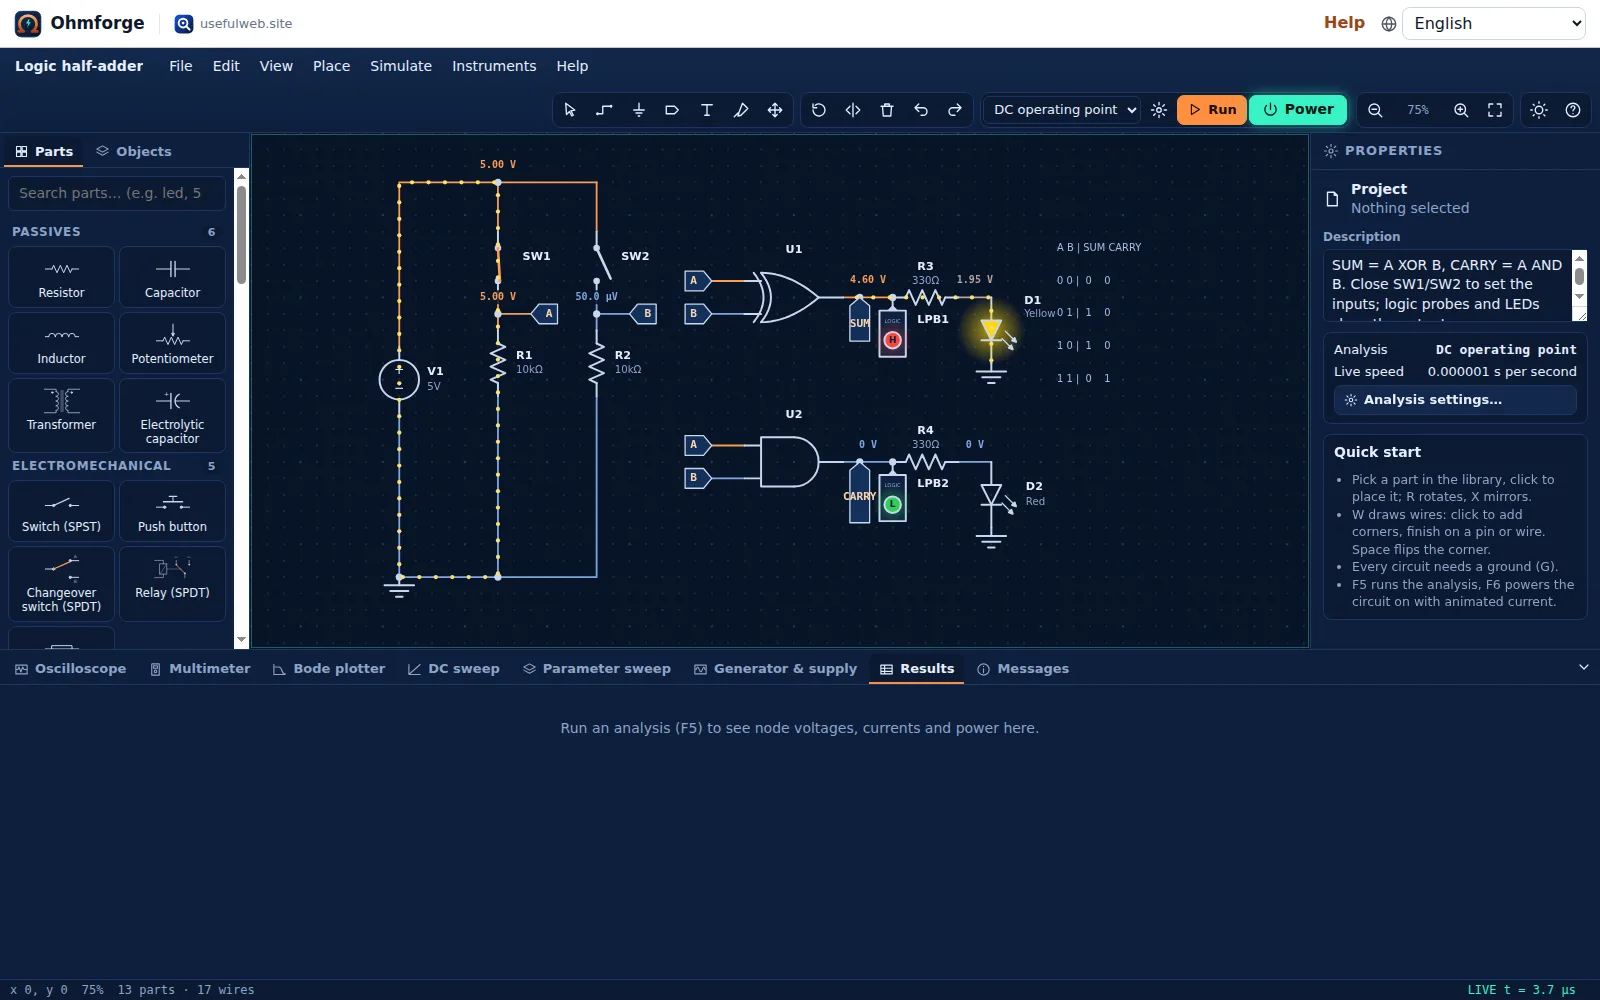Rotate the selected part

(818, 110)
